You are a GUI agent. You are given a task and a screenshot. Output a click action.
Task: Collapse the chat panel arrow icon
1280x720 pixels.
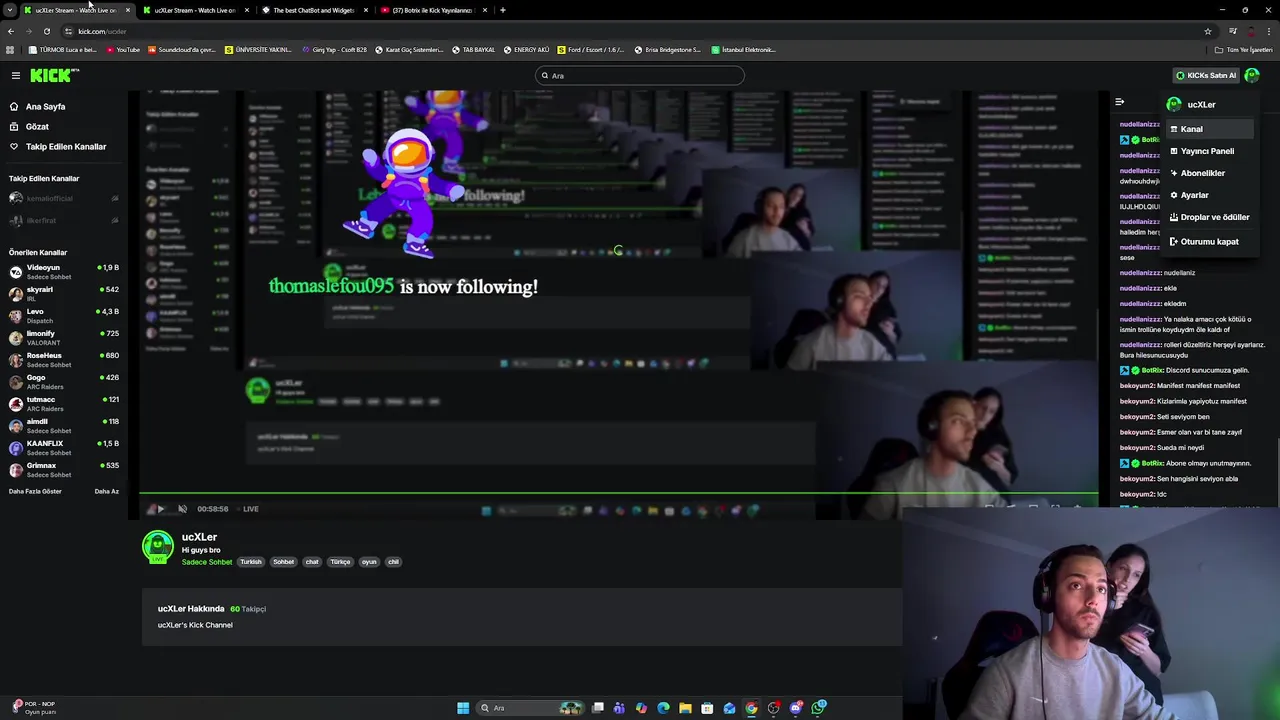click(1119, 102)
